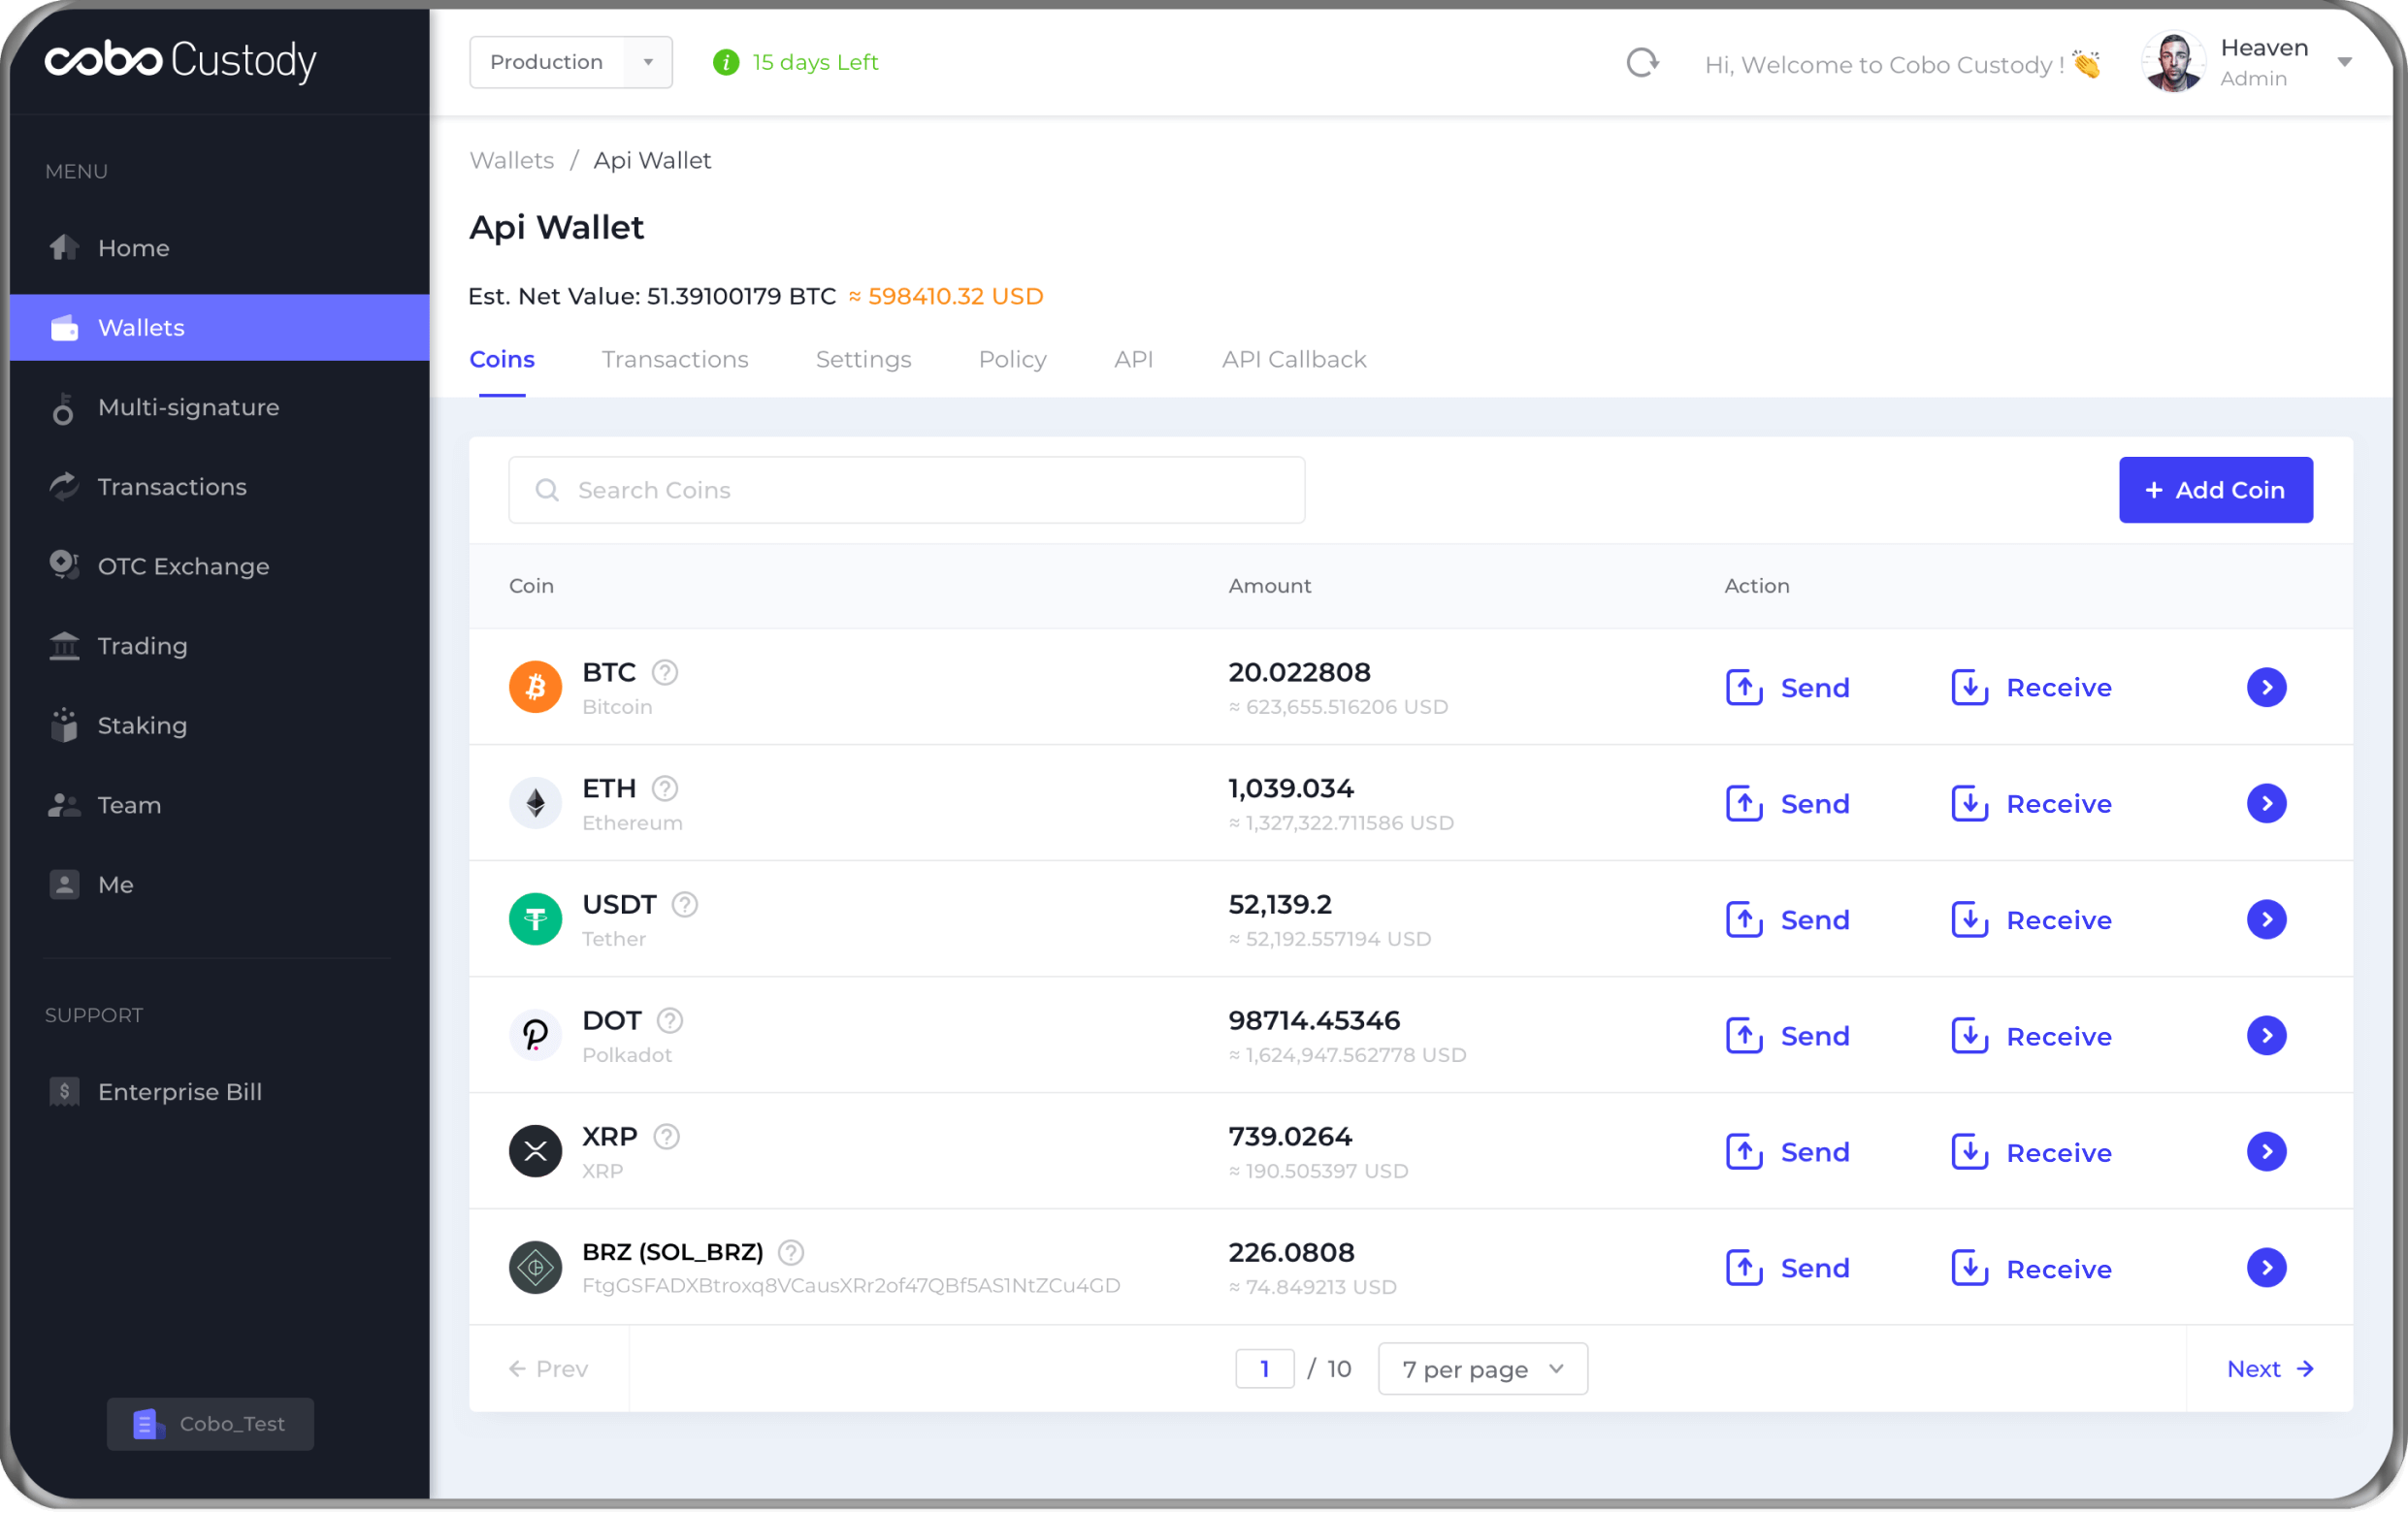The image size is (2408, 1513).
Task: Expand the user account dropdown arrow
Action: click(2344, 62)
